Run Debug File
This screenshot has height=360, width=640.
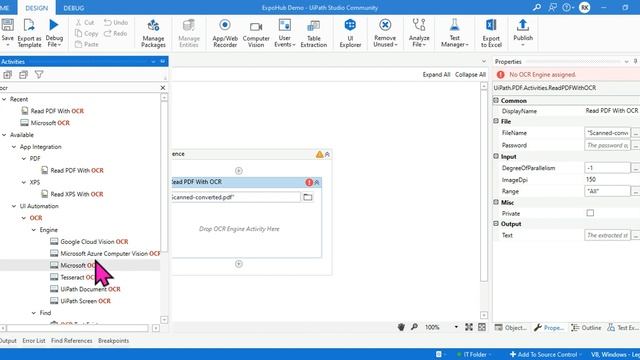[x=54, y=33]
